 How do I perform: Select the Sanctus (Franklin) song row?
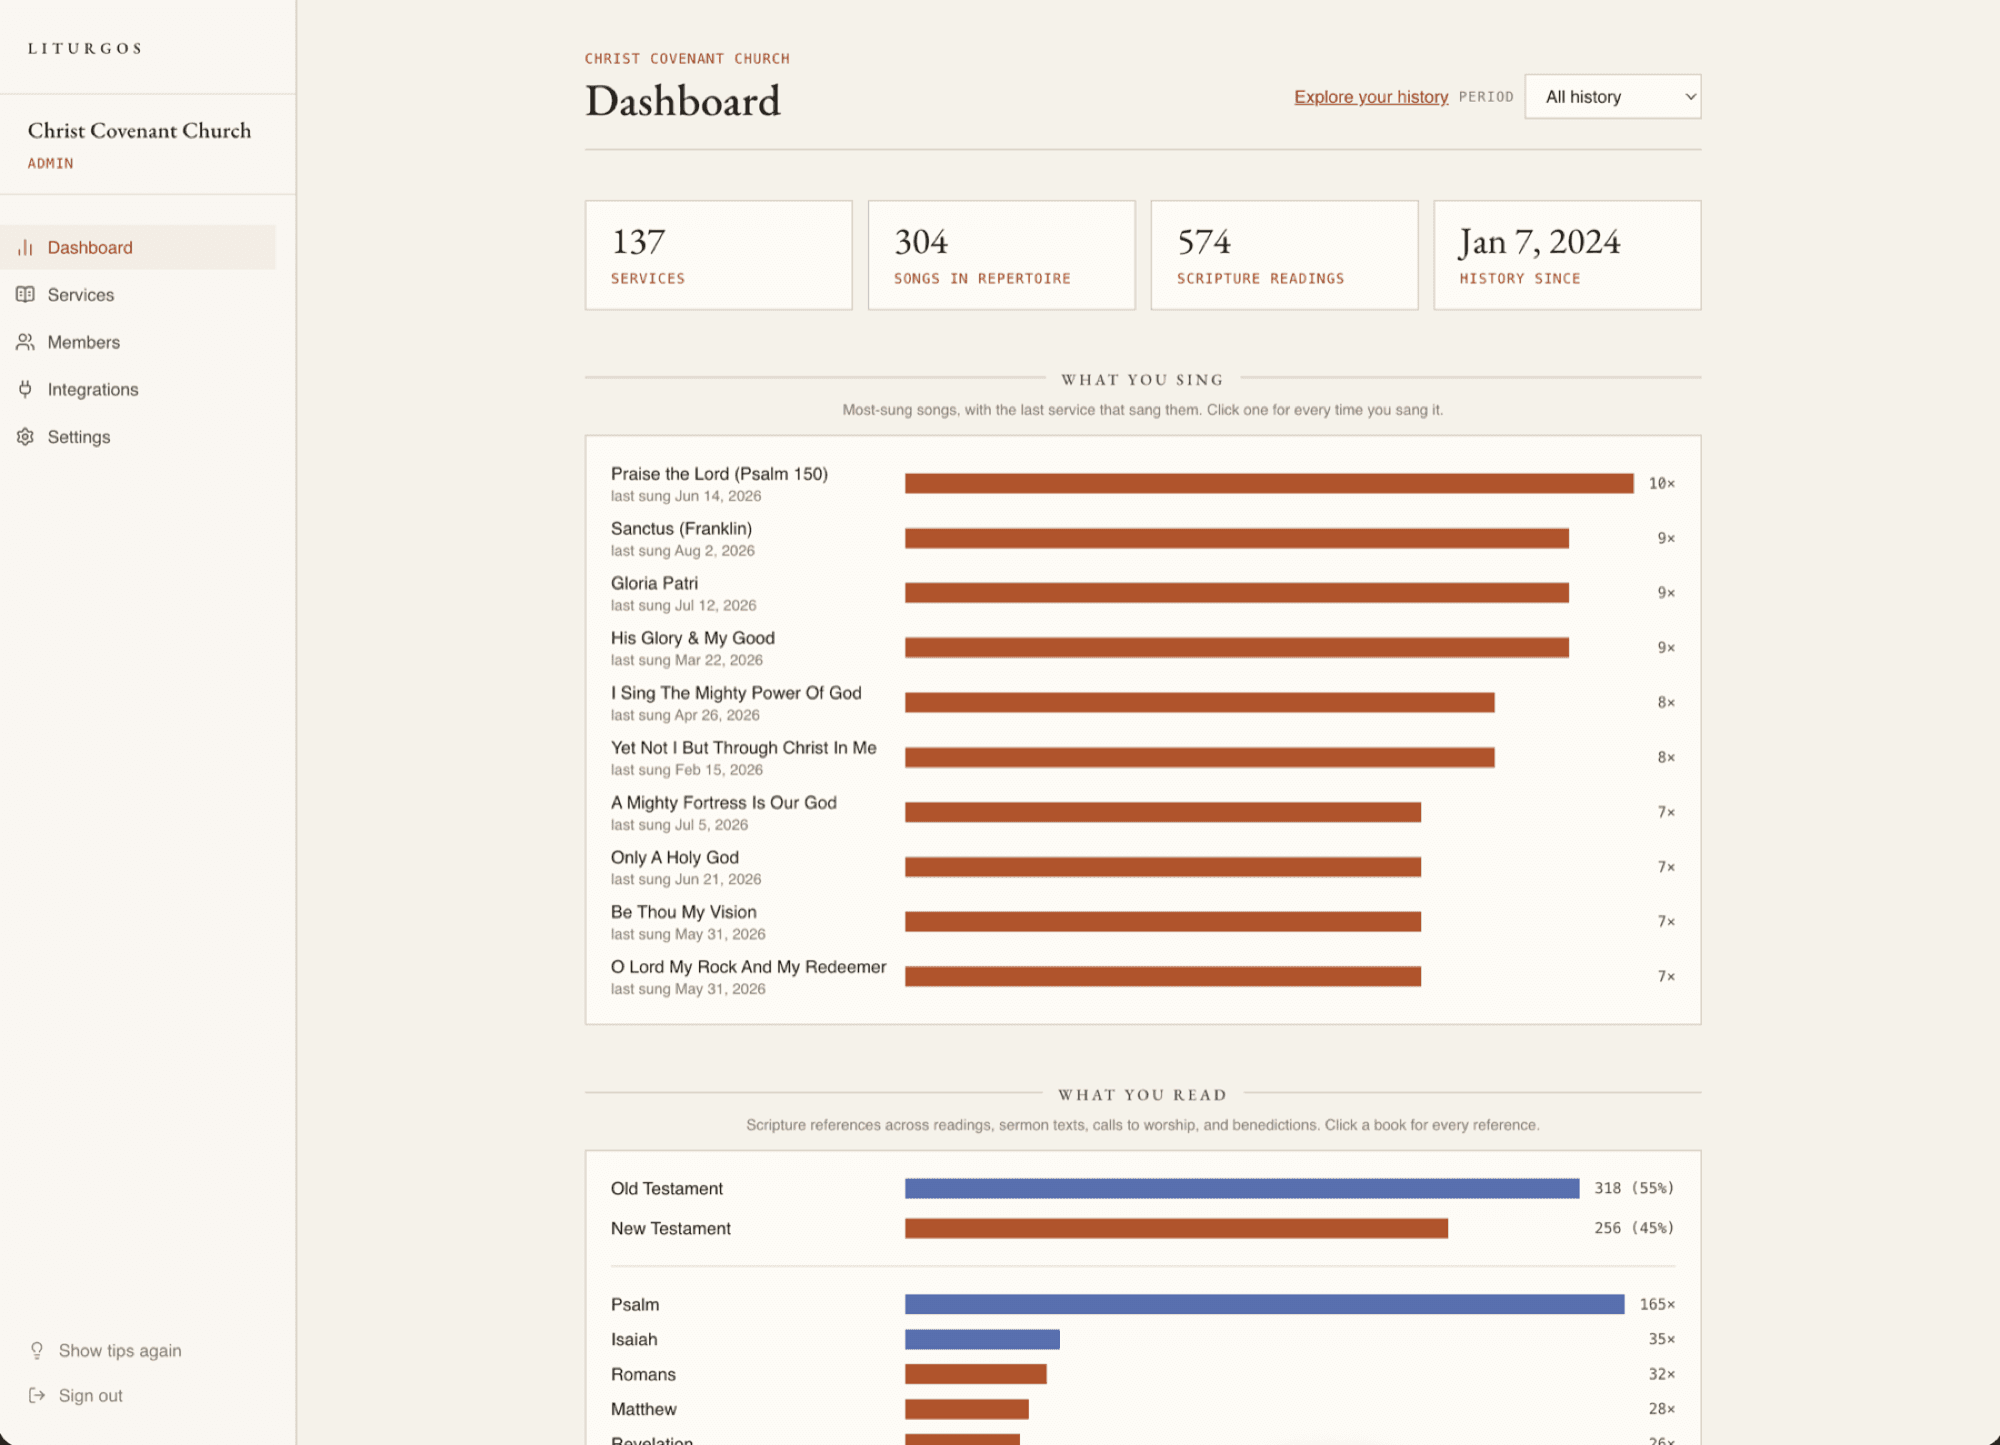[x=1142, y=539]
